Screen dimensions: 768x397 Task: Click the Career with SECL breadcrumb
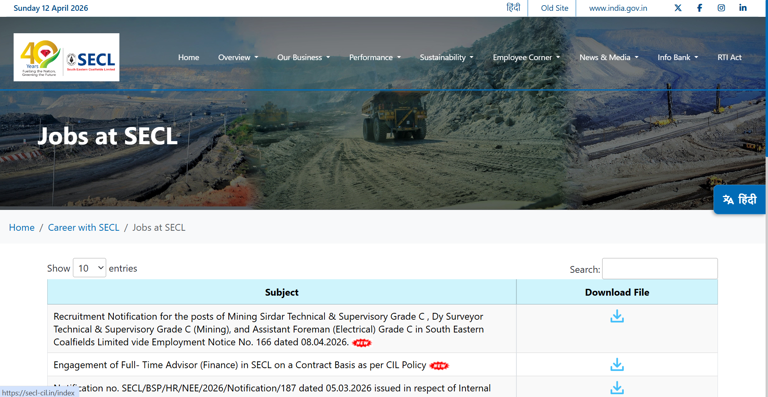[x=83, y=227]
